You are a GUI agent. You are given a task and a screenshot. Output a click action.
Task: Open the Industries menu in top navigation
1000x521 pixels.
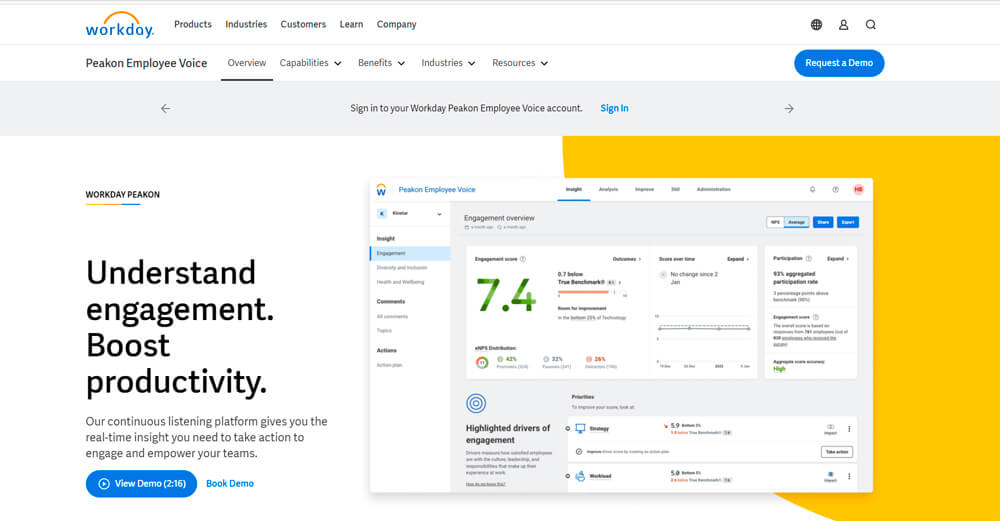click(246, 24)
